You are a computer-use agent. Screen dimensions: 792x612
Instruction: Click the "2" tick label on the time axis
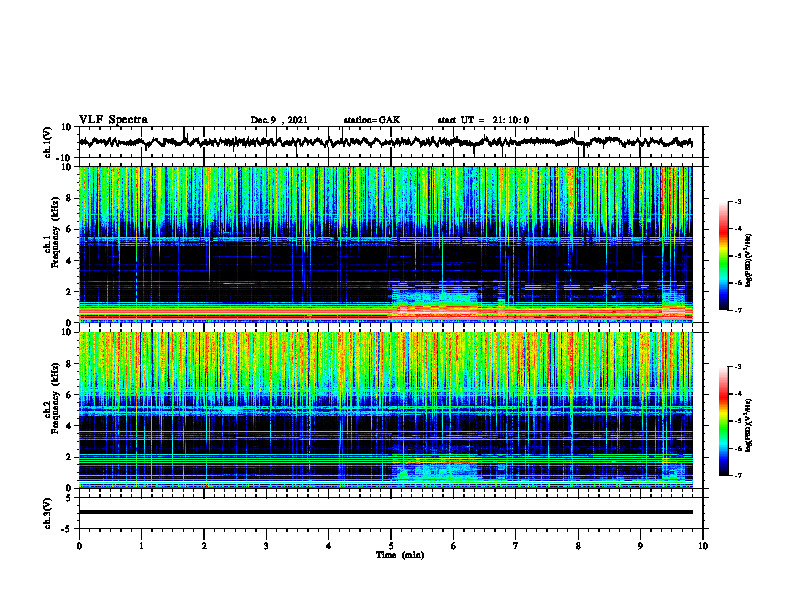point(204,546)
